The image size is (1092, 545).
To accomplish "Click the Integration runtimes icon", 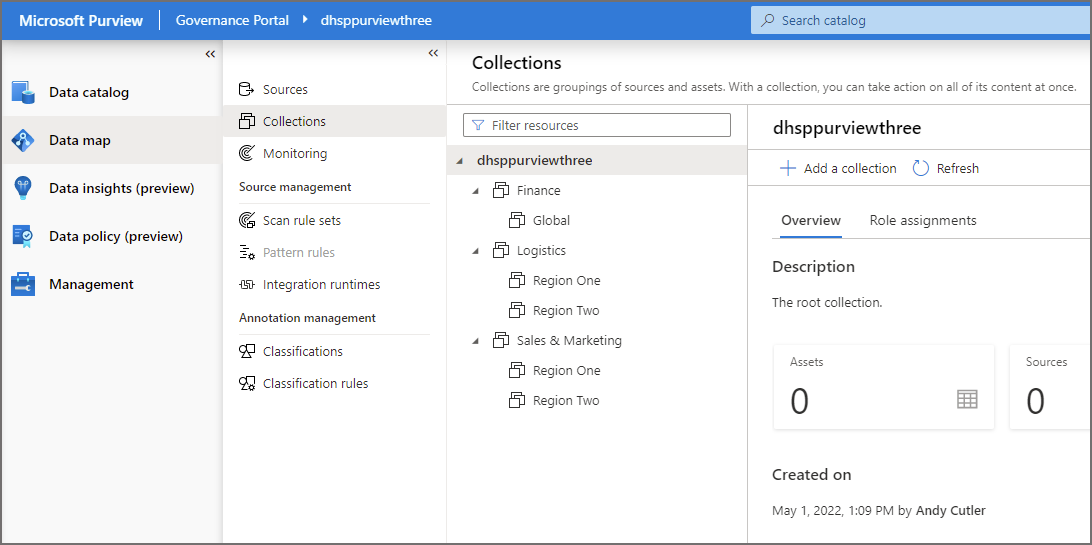I will click(247, 285).
